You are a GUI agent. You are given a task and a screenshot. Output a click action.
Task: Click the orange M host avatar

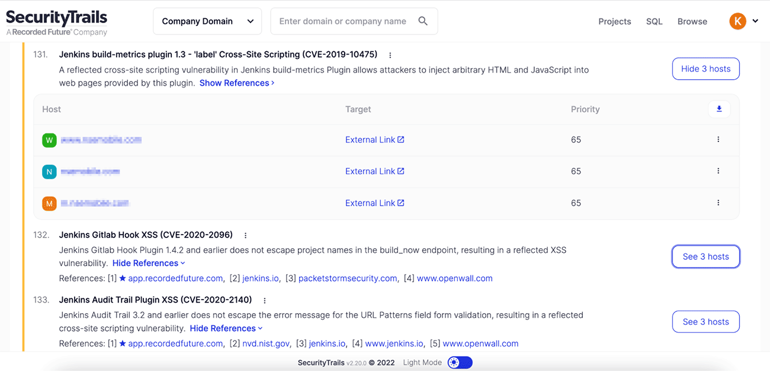[x=49, y=203]
